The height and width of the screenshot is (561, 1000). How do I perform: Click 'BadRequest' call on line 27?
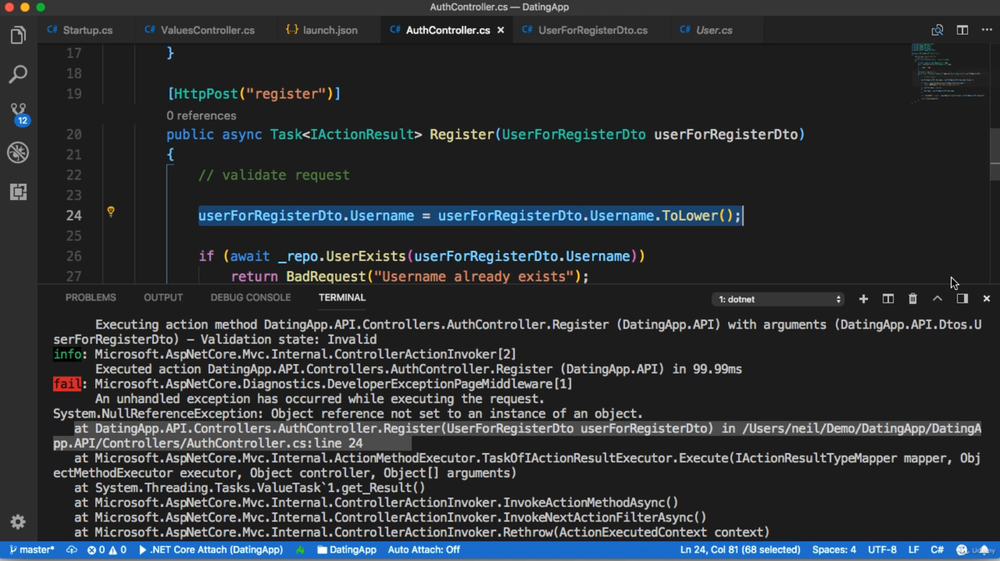[326, 277]
